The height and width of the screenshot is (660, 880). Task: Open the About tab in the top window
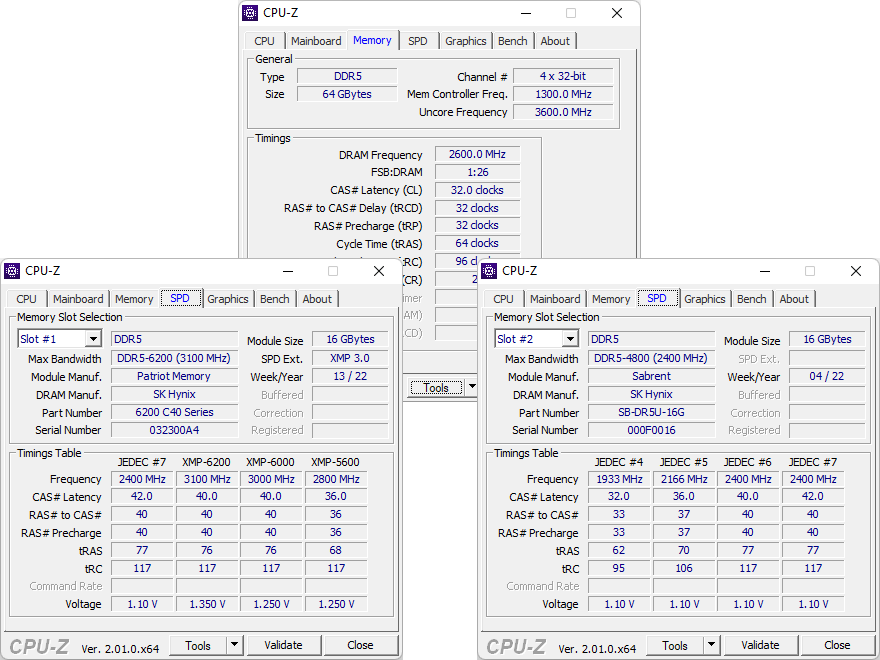pyautogui.click(x=555, y=41)
